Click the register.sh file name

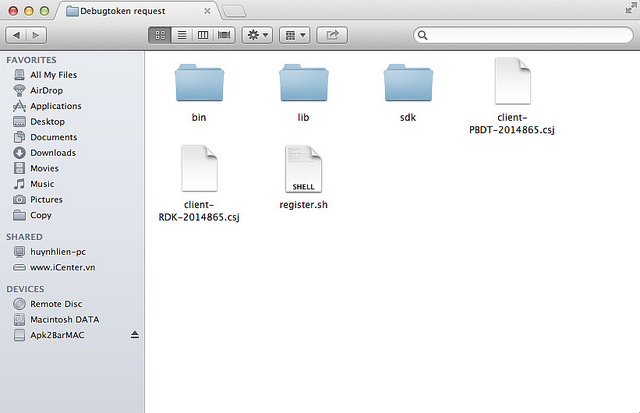click(x=304, y=204)
